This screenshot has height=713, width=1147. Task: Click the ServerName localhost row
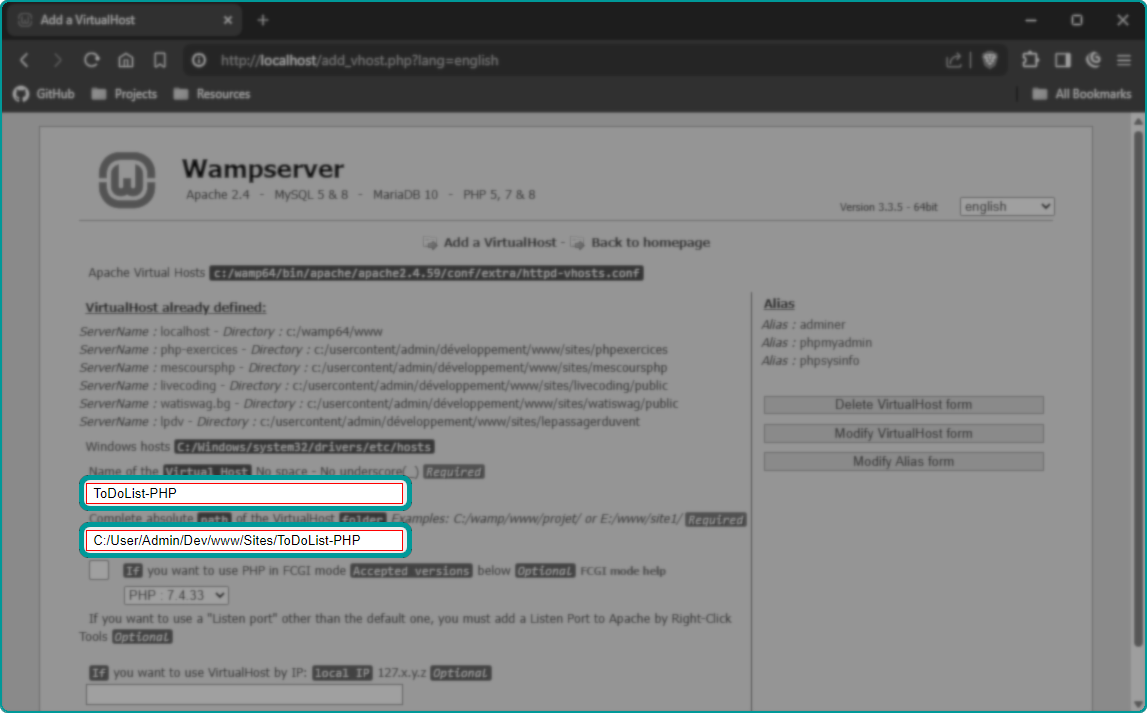click(231, 331)
